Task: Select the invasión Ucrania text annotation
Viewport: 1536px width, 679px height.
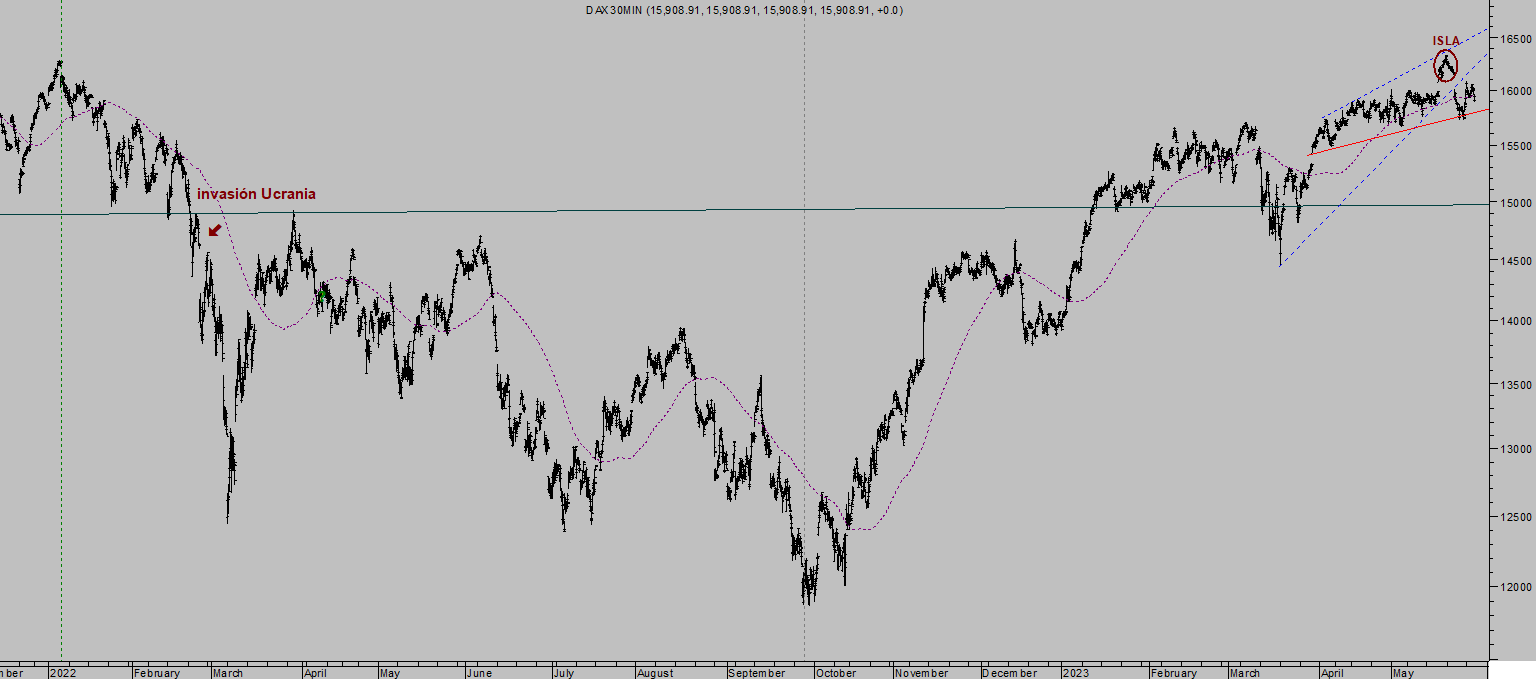Action: point(256,194)
